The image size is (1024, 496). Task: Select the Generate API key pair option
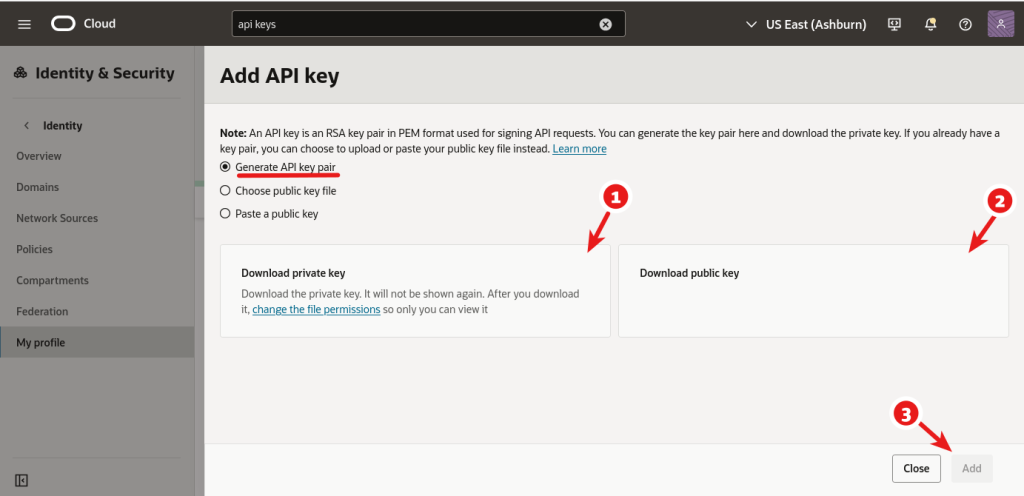point(225,167)
